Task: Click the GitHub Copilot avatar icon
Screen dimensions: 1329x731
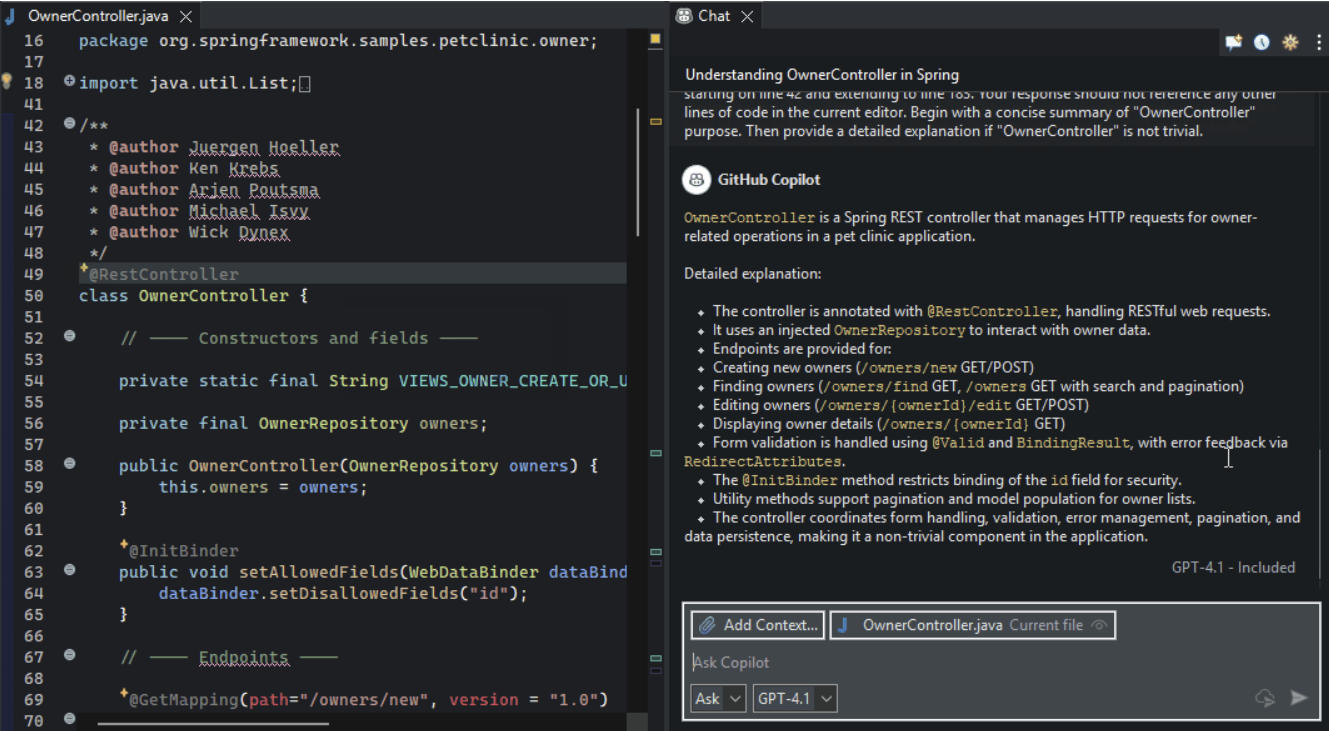Action: pos(697,180)
